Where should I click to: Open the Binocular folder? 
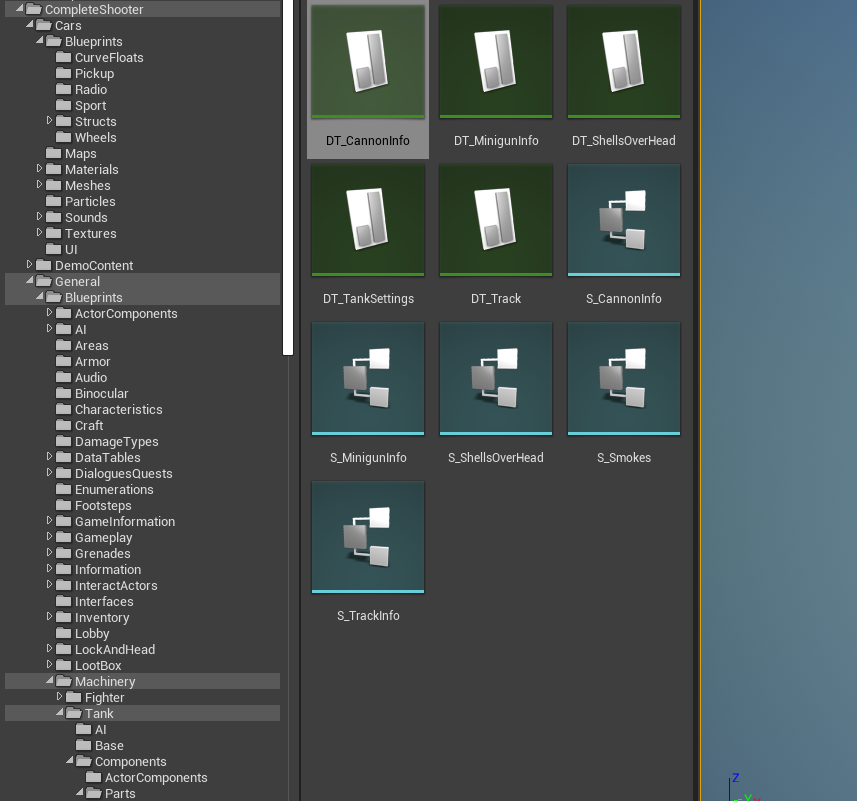pos(92,393)
